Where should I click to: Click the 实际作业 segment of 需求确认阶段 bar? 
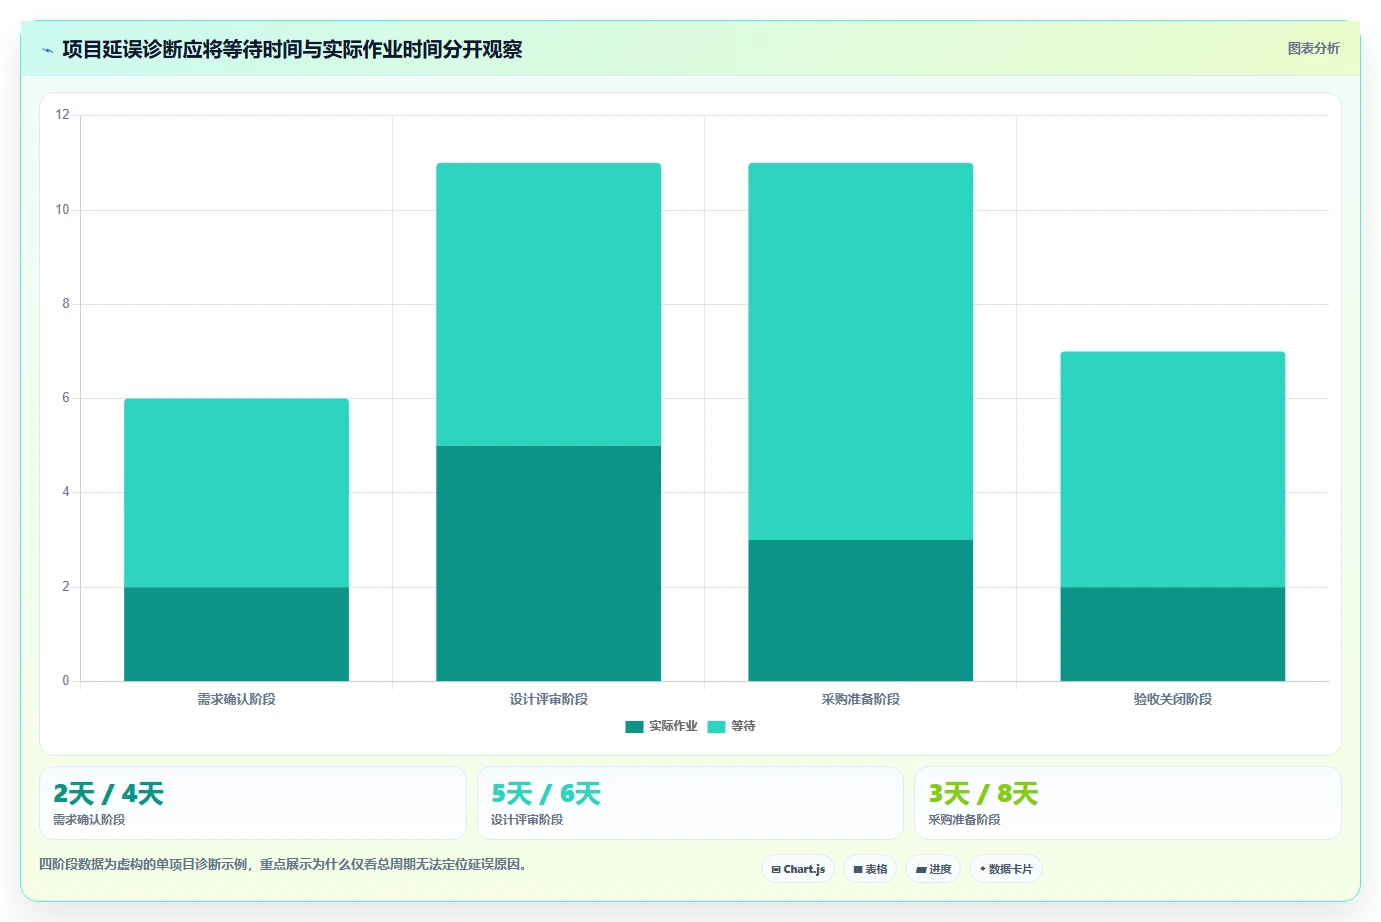(x=236, y=634)
